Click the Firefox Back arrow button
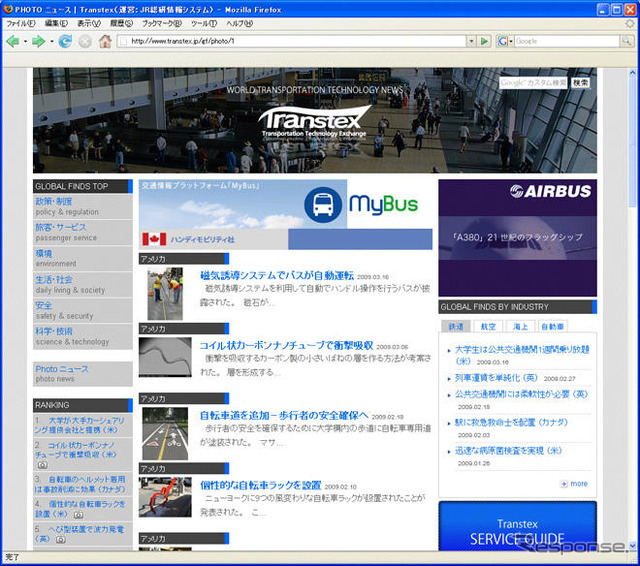This screenshot has height=566, width=640. (13, 41)
